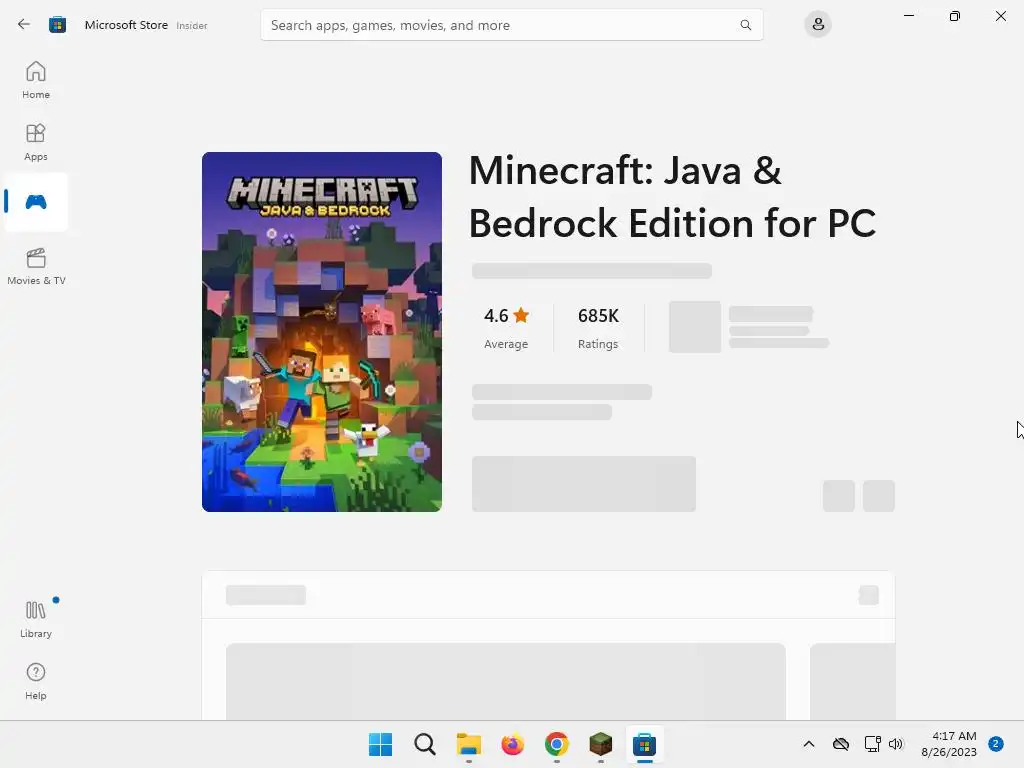Open the Home section in sidebar
This screenshot has width=1024, height=768.
click(x=36, y=80)
